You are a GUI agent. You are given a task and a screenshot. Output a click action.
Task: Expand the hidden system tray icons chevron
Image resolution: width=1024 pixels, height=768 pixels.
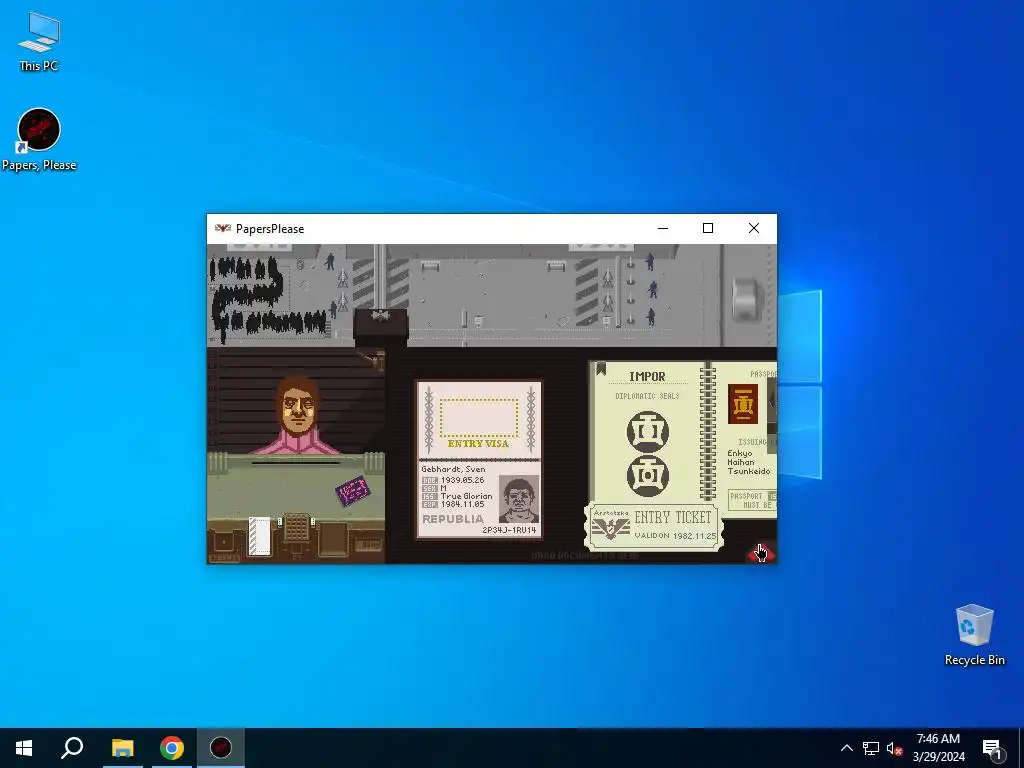[x=846, y=748]
